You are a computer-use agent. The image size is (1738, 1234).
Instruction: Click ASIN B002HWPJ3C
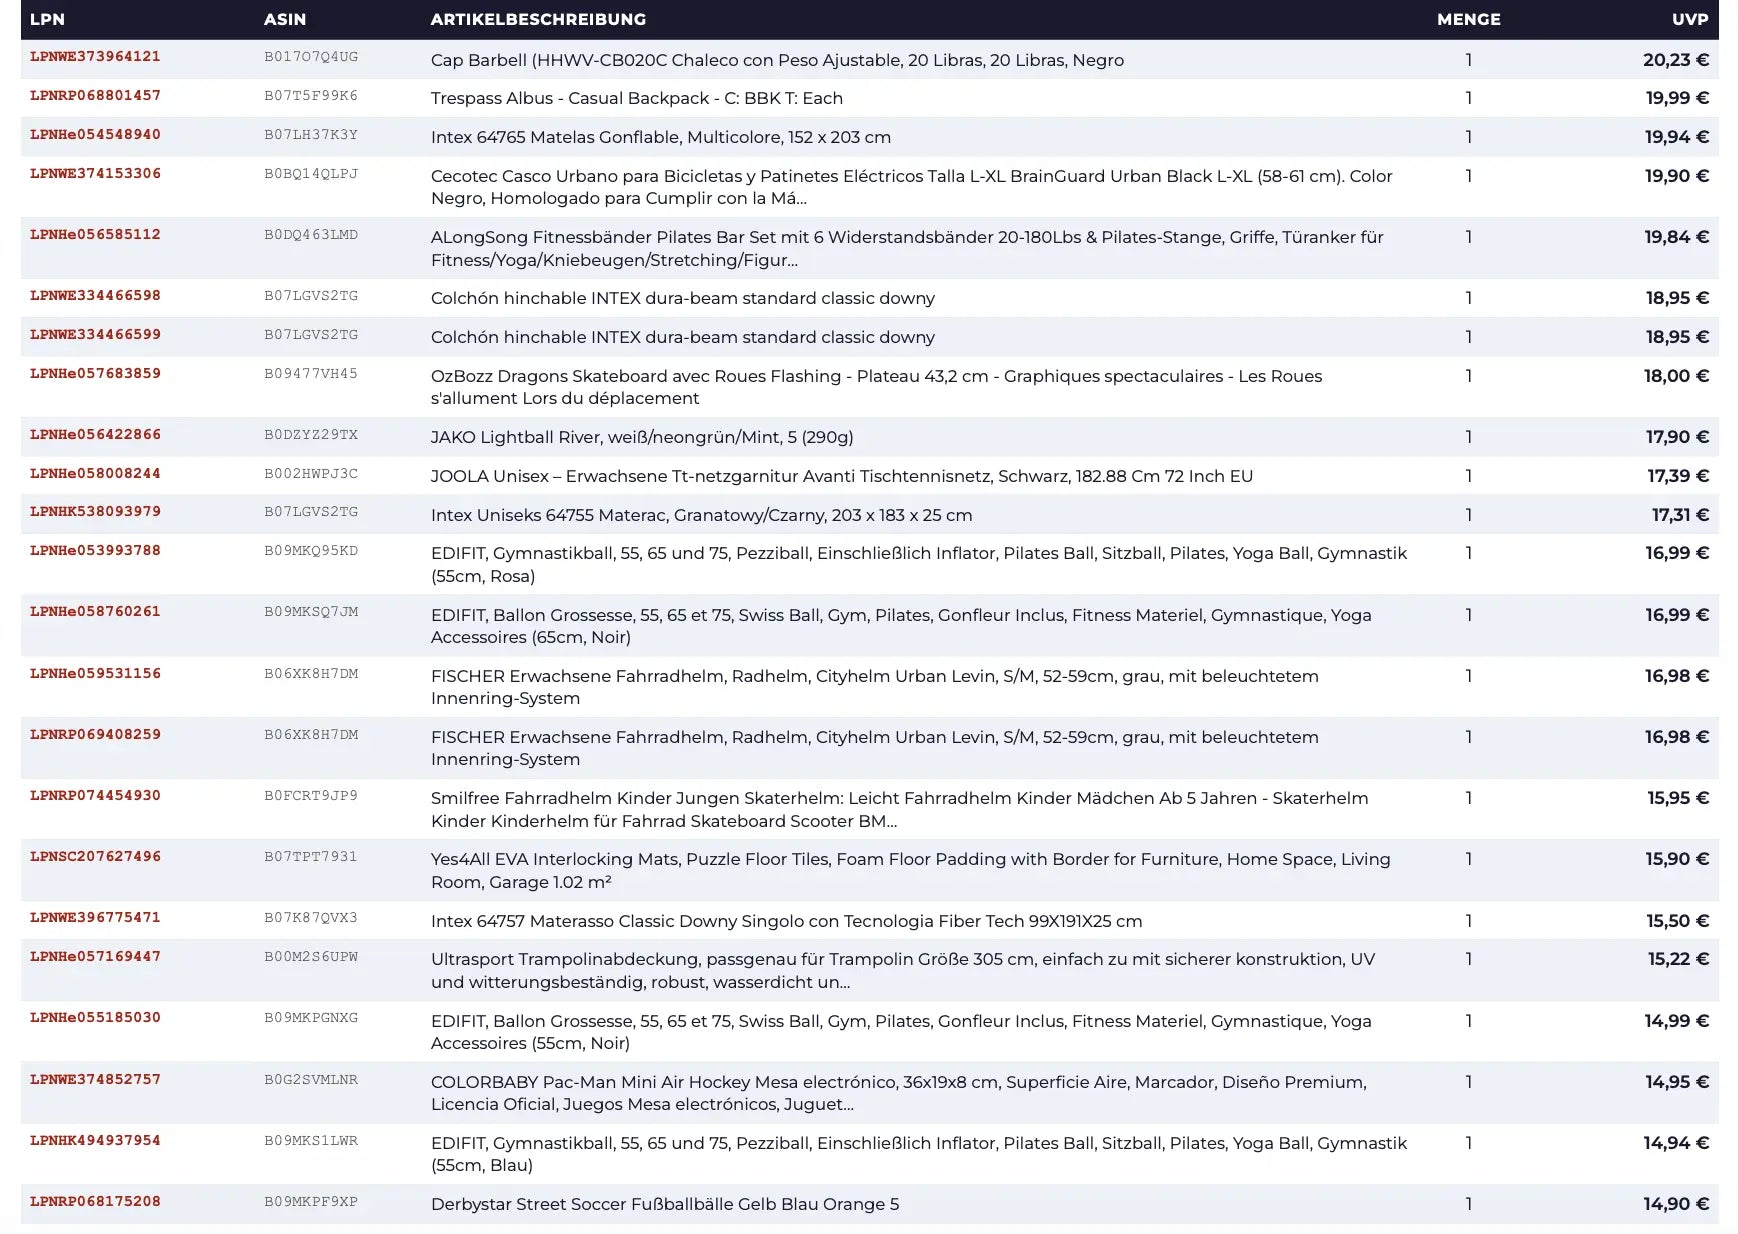point(311,474)
